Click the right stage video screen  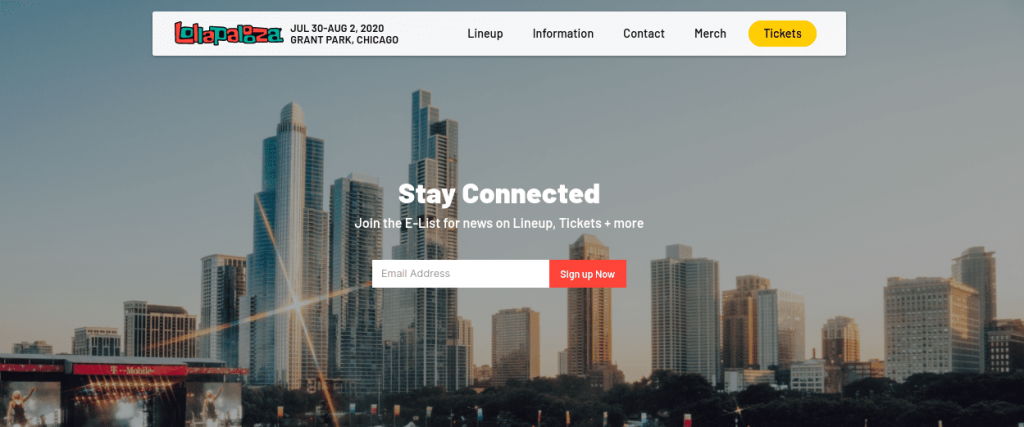pyautogui.click(x=213, y=403)
